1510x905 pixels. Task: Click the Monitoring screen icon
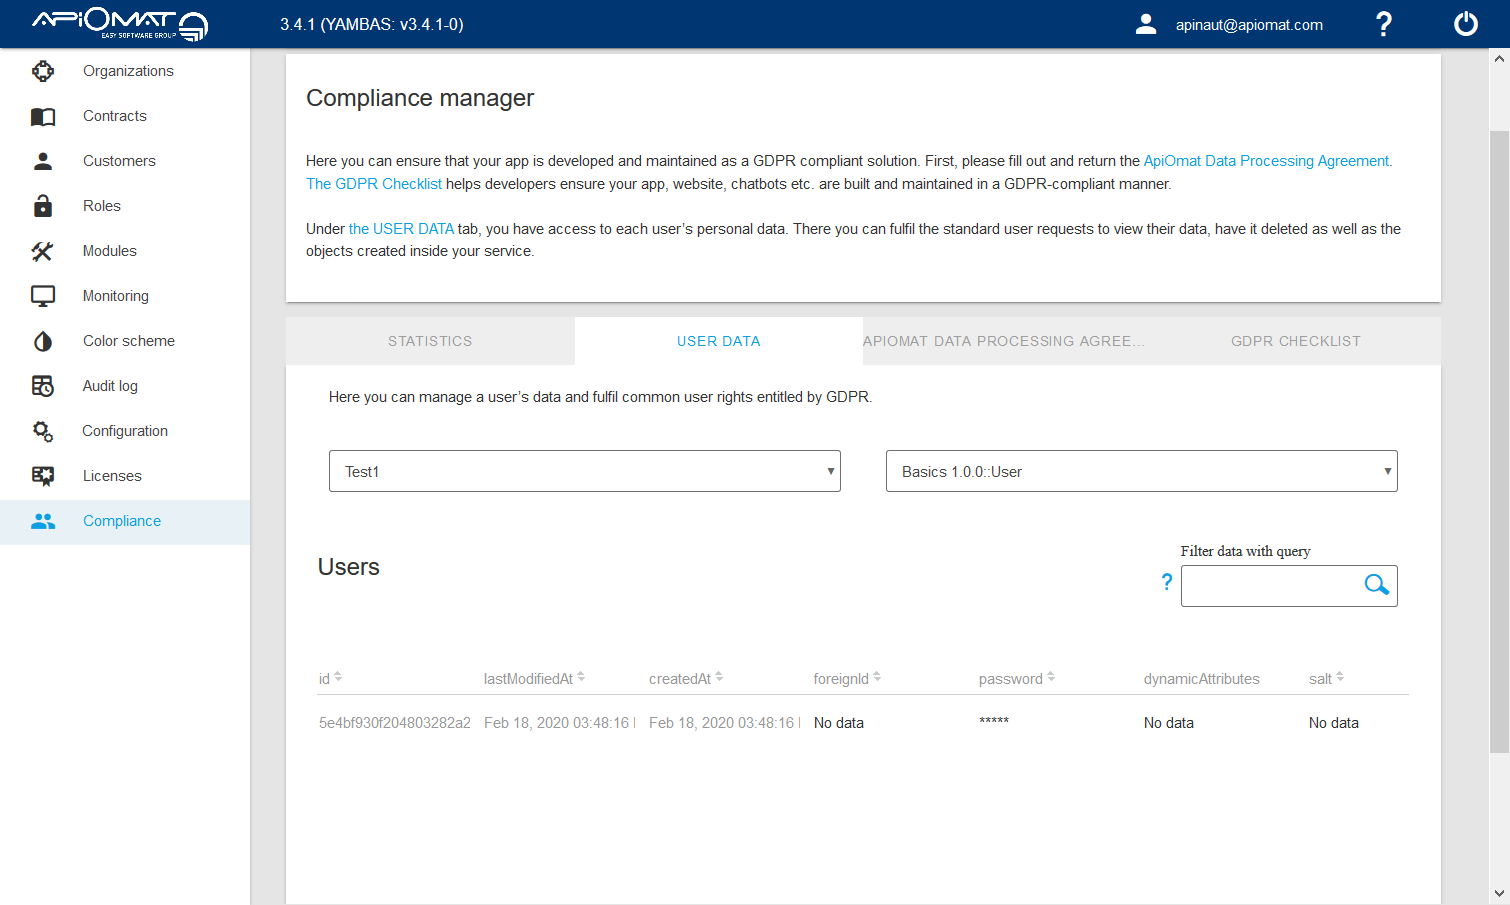(x=43, y=296)
